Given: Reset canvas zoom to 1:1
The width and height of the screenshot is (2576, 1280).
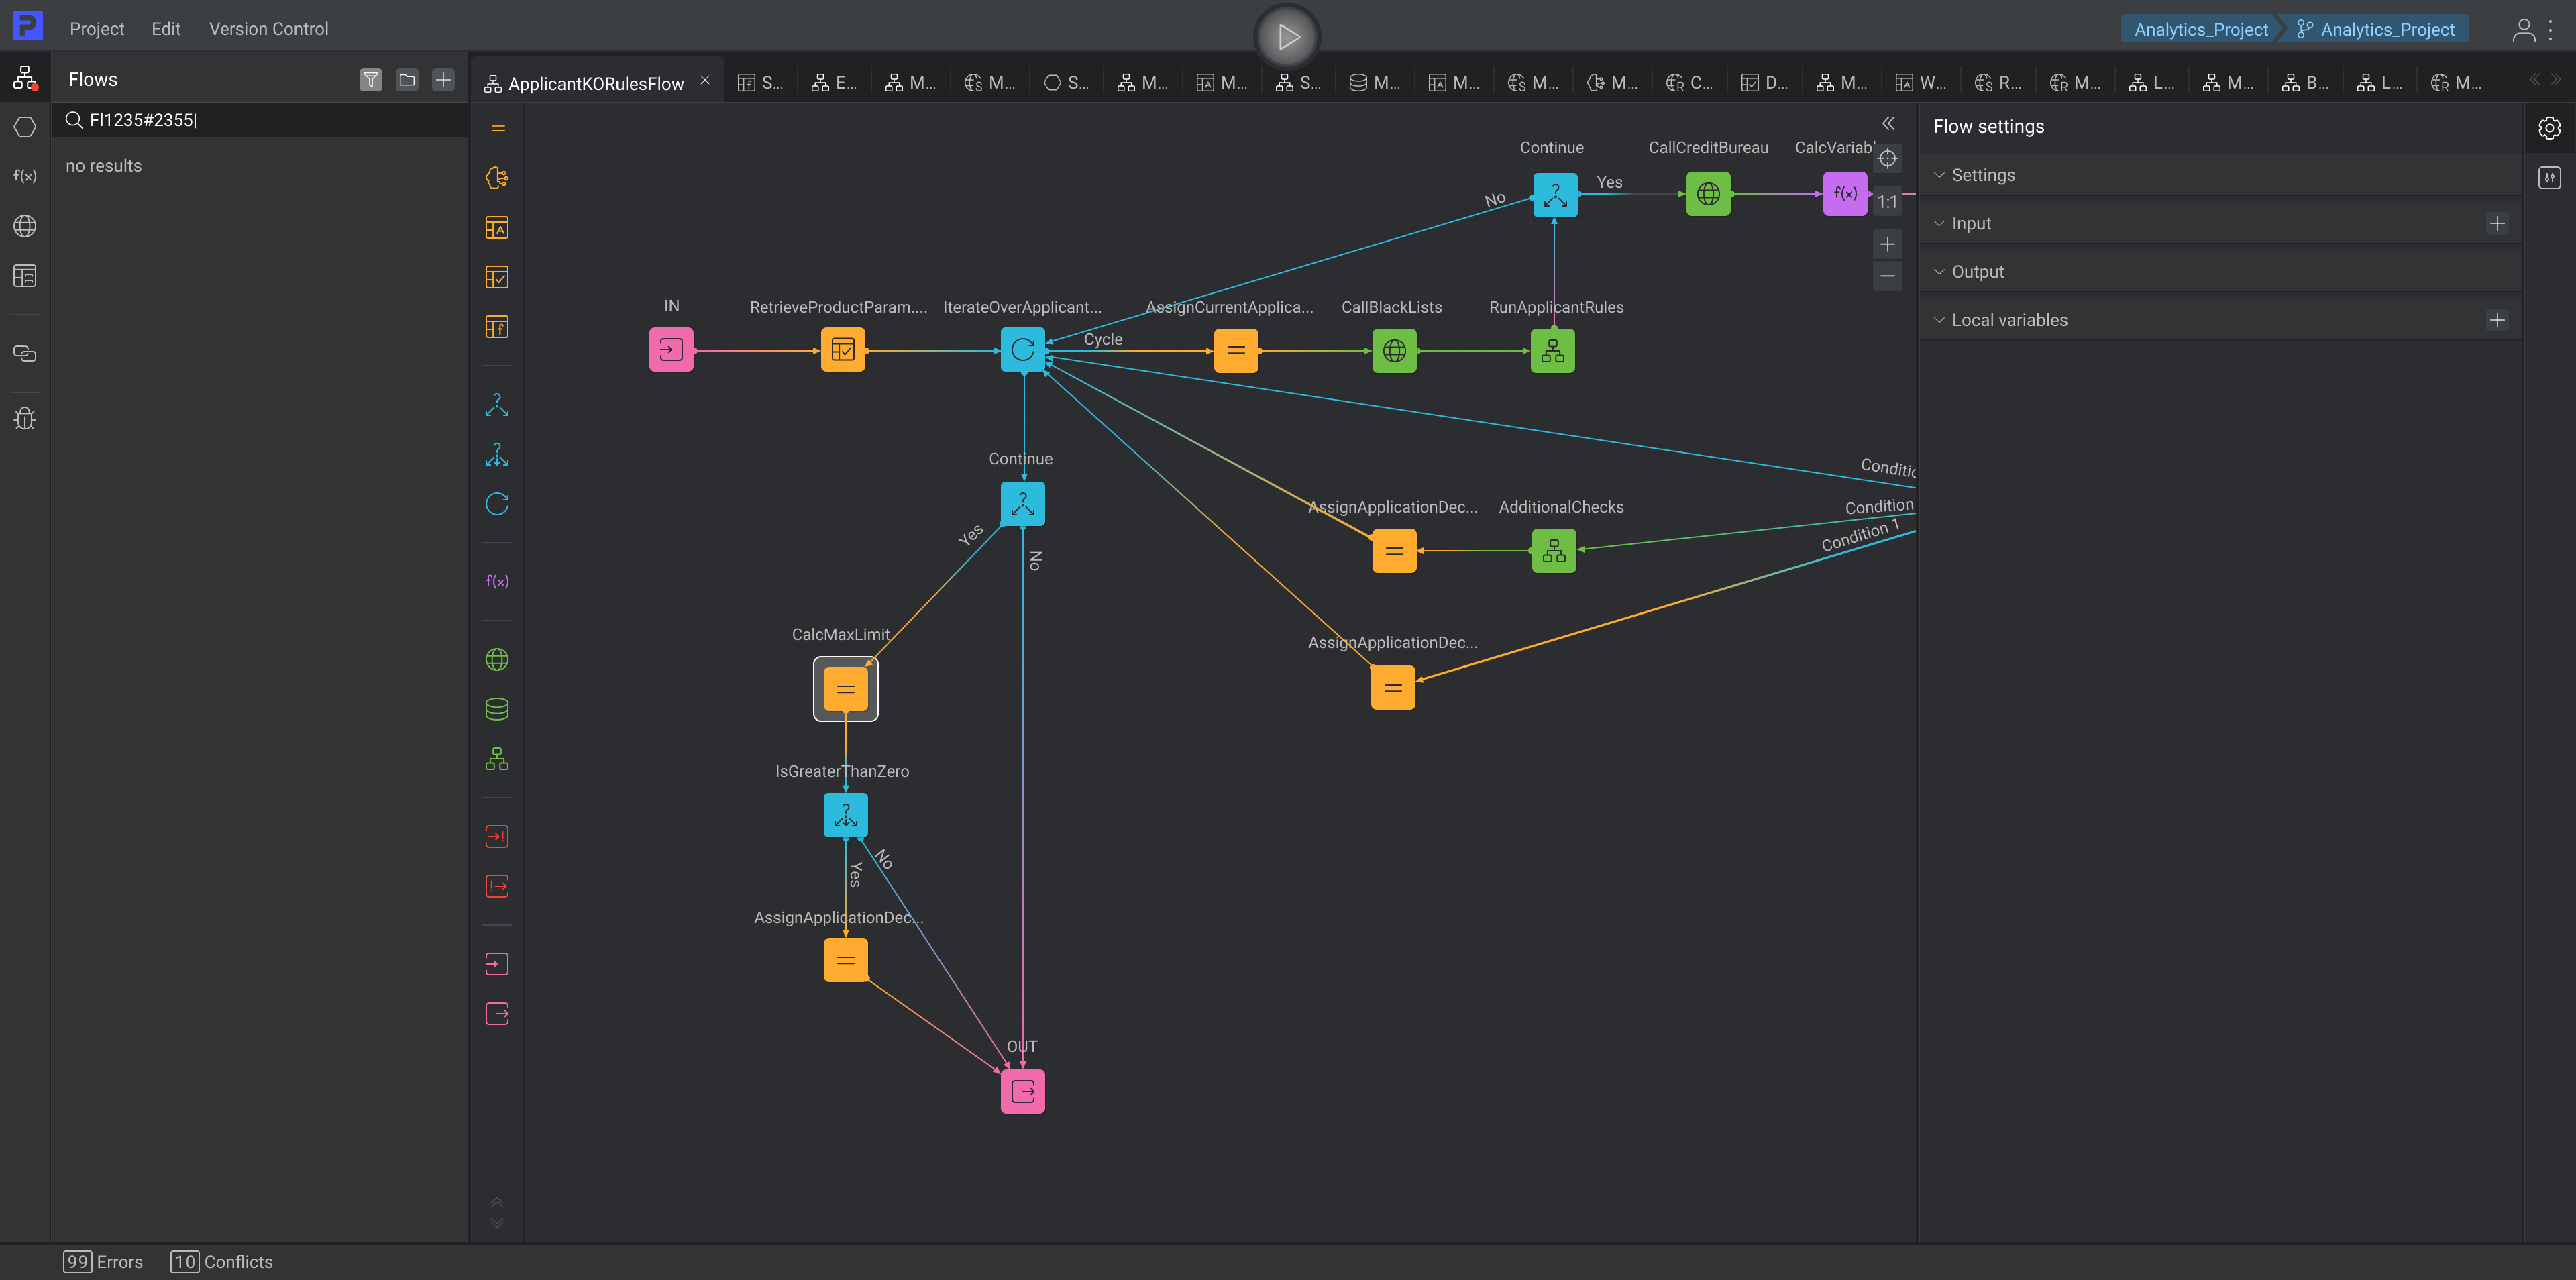Looking at the screenshot, I should (1887, 202).
